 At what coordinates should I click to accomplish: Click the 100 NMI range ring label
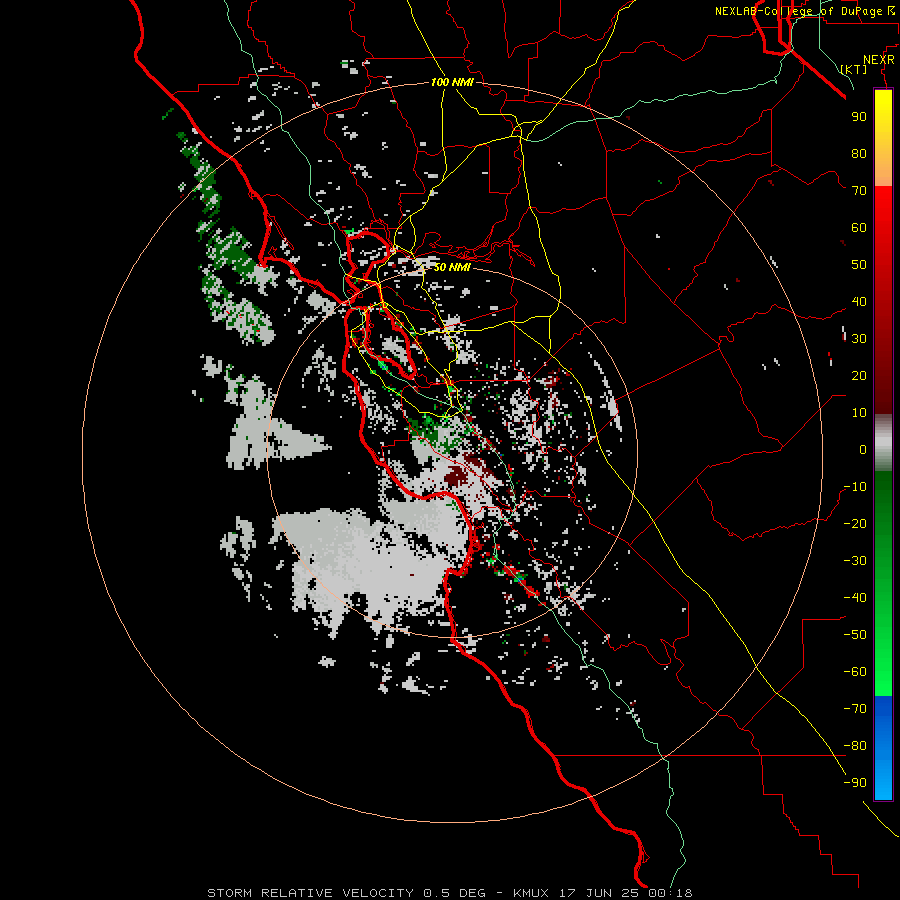tap(452, 82)
